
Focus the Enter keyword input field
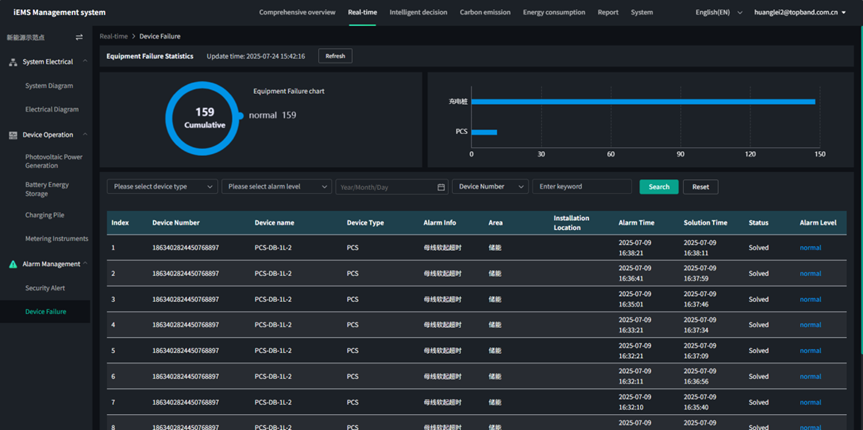(x=581, y=187)
